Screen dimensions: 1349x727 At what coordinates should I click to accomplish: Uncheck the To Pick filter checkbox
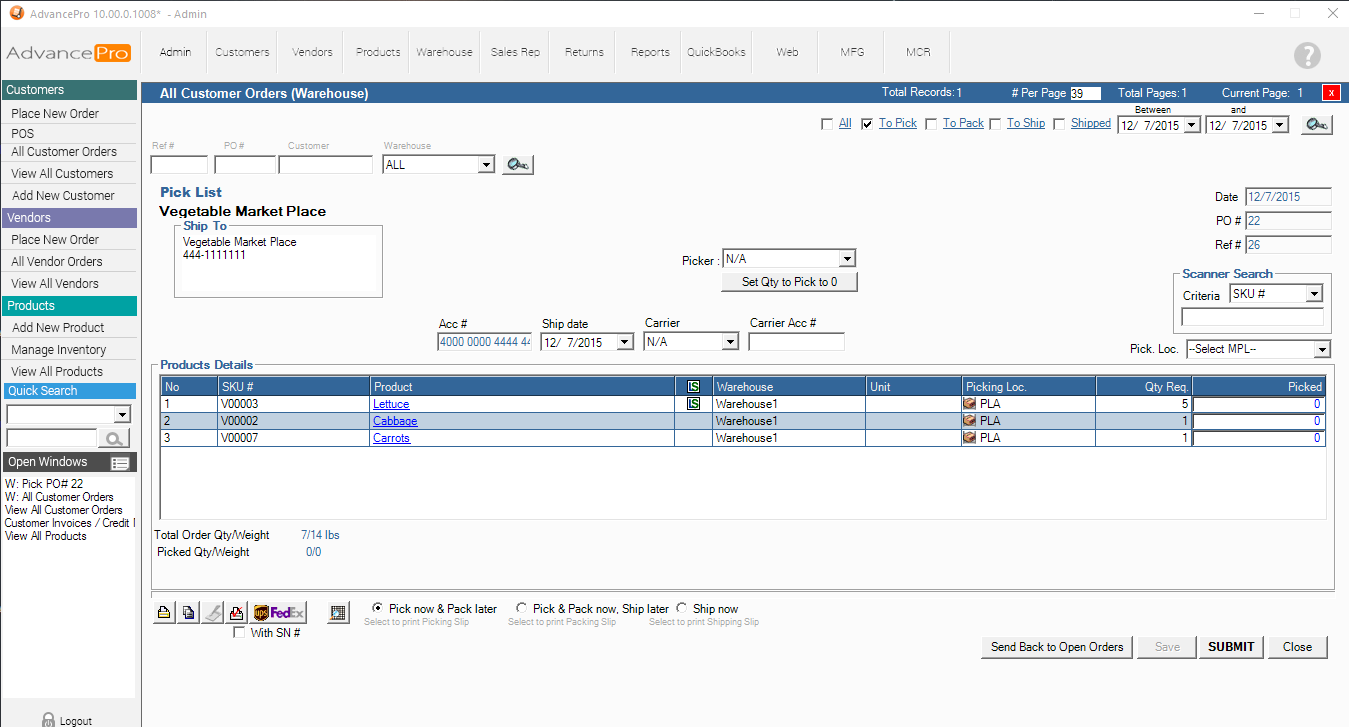click(867, 124)
